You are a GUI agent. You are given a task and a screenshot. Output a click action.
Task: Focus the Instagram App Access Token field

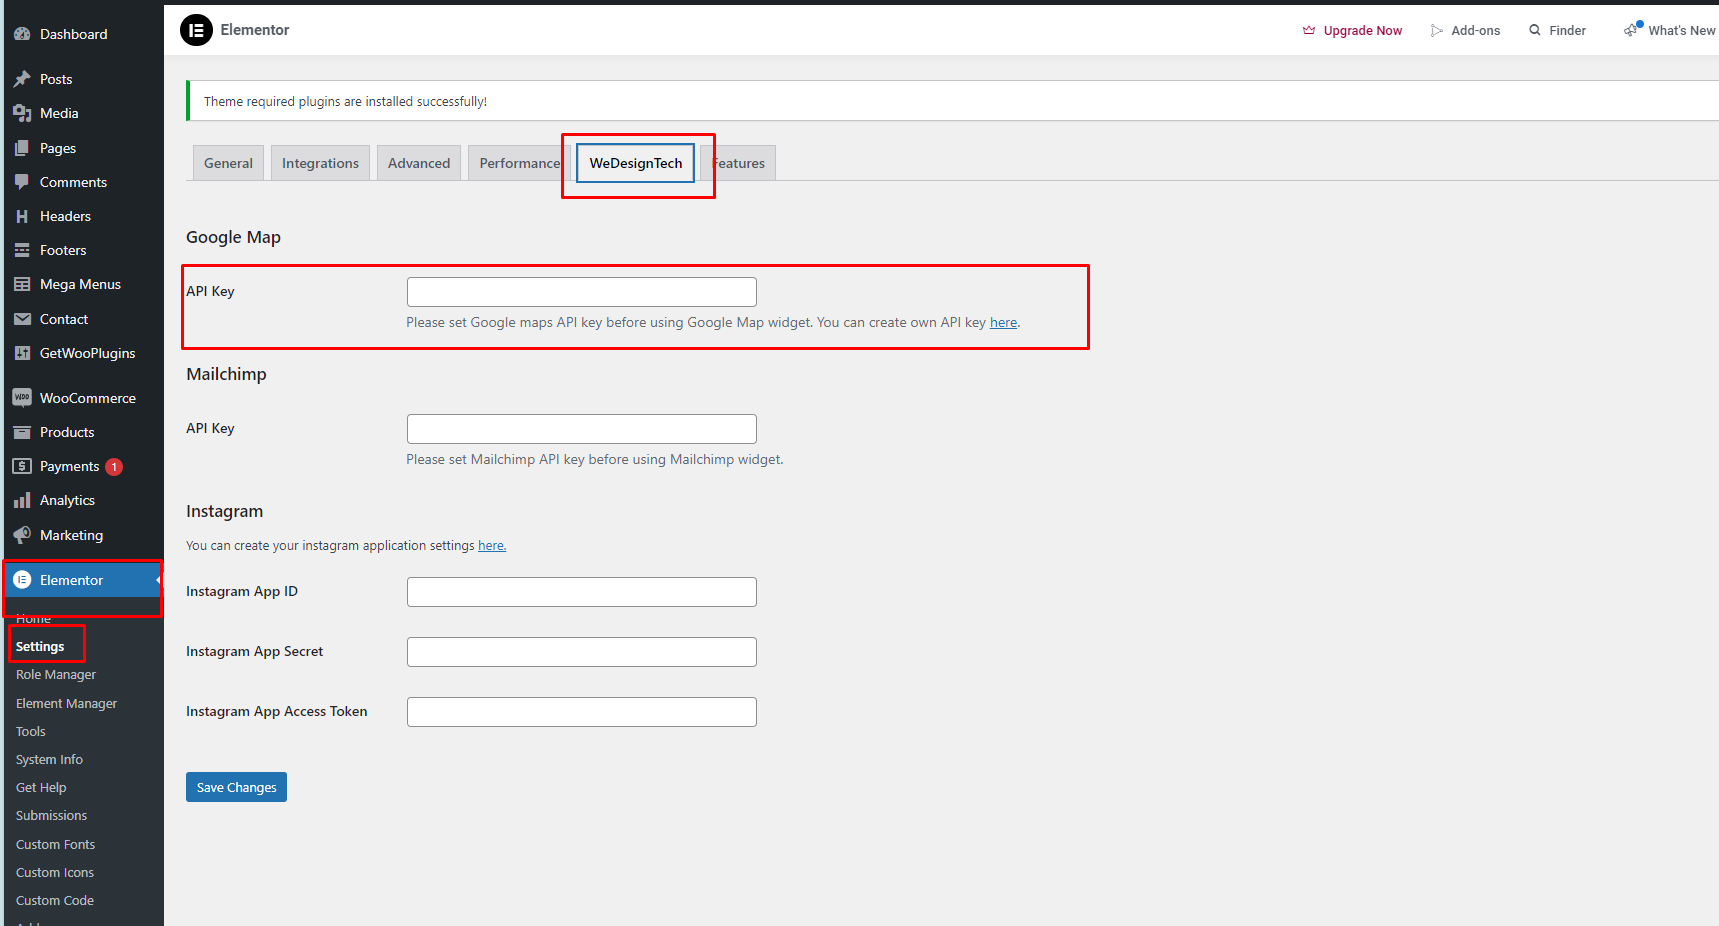click(x=582, y=712)
